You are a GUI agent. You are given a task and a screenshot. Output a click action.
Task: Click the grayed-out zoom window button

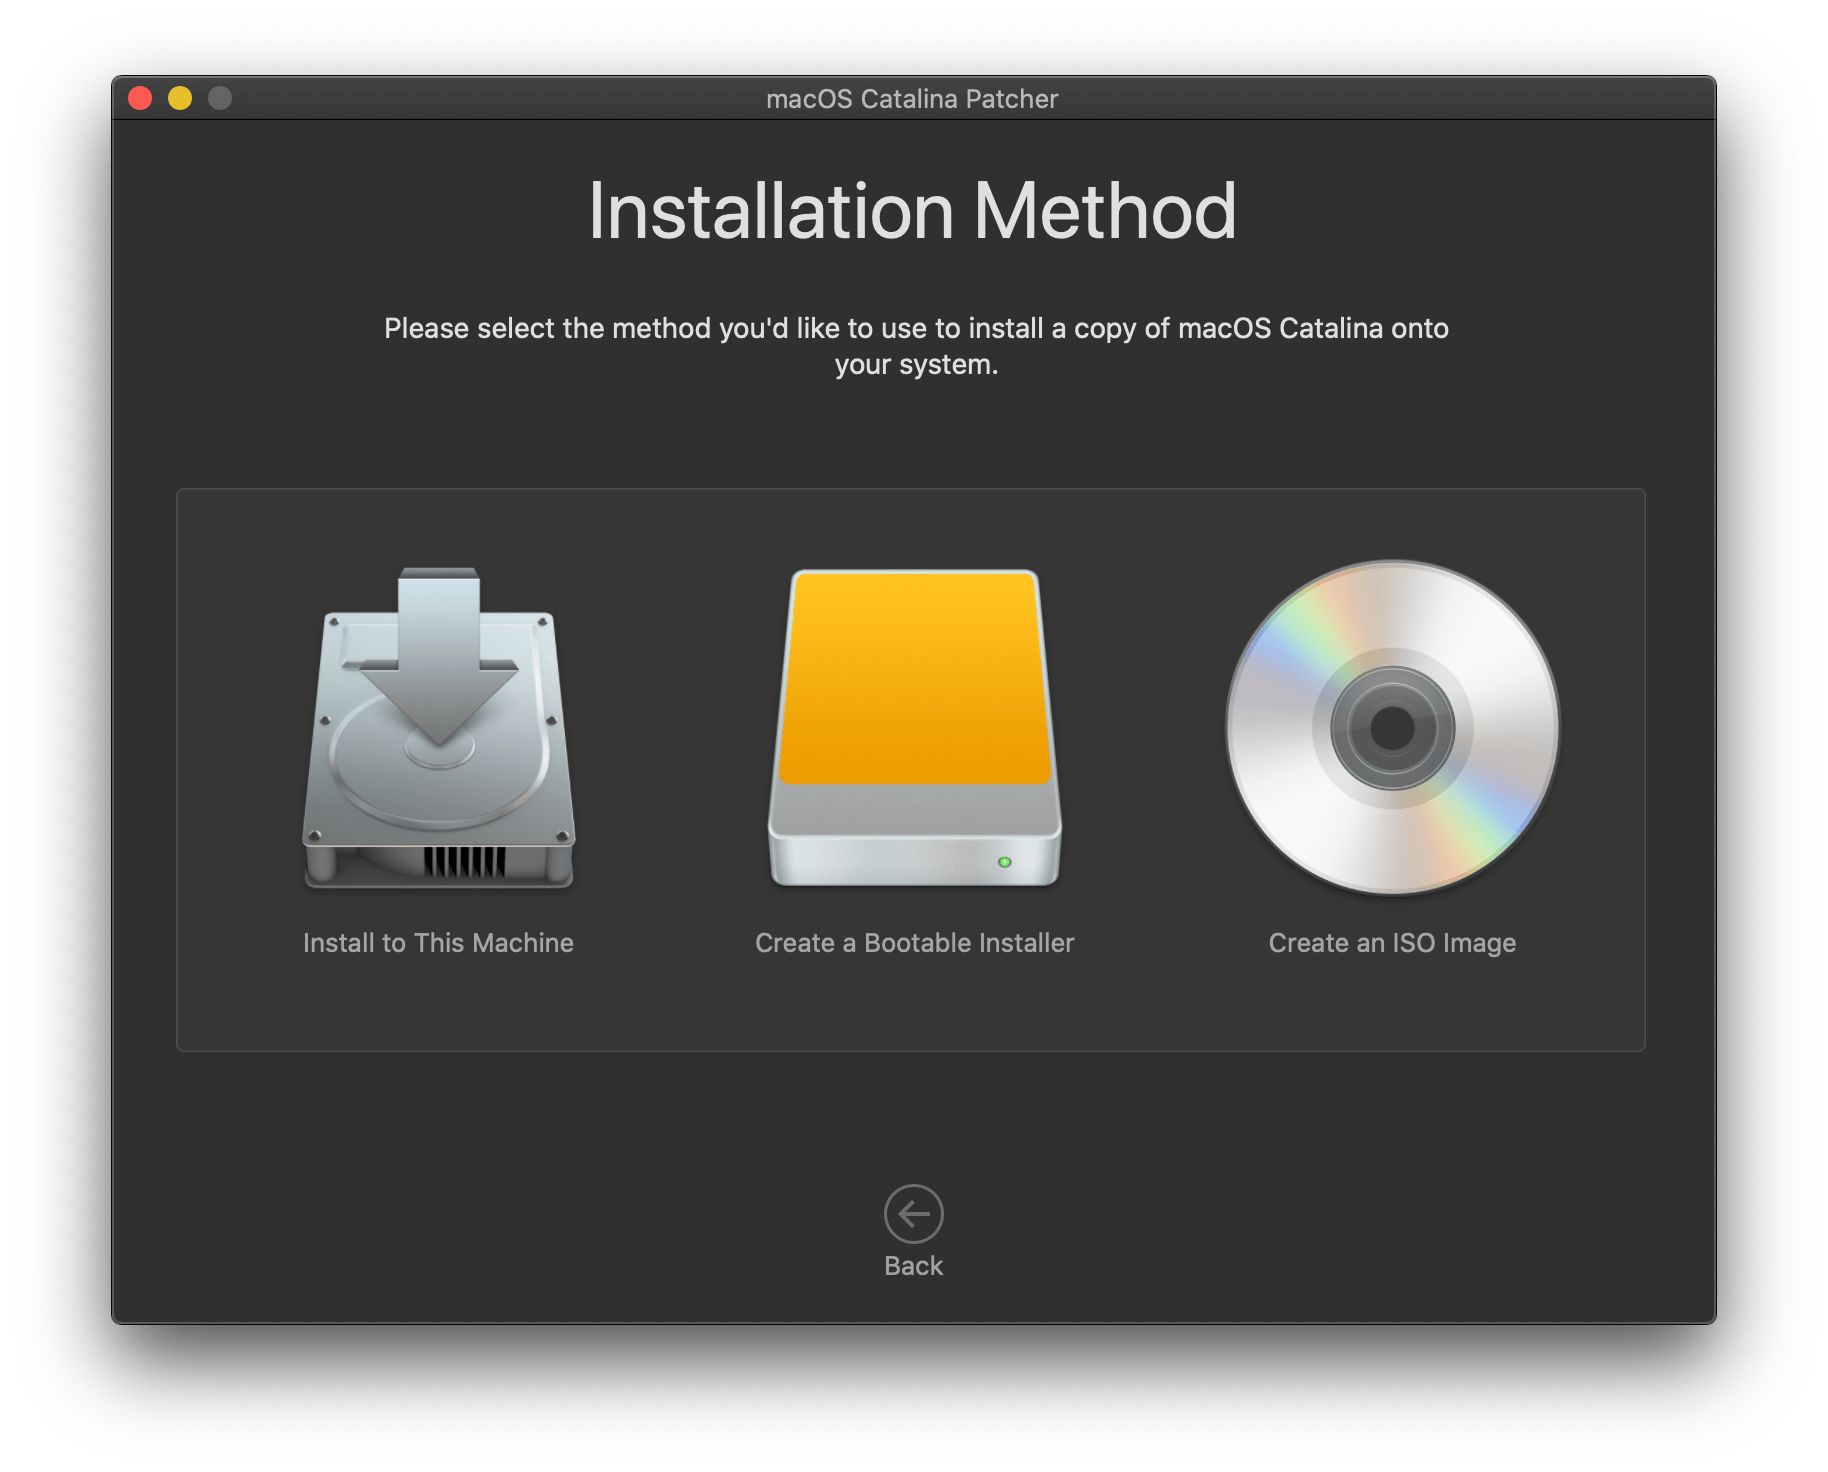(x=220, y=98)
